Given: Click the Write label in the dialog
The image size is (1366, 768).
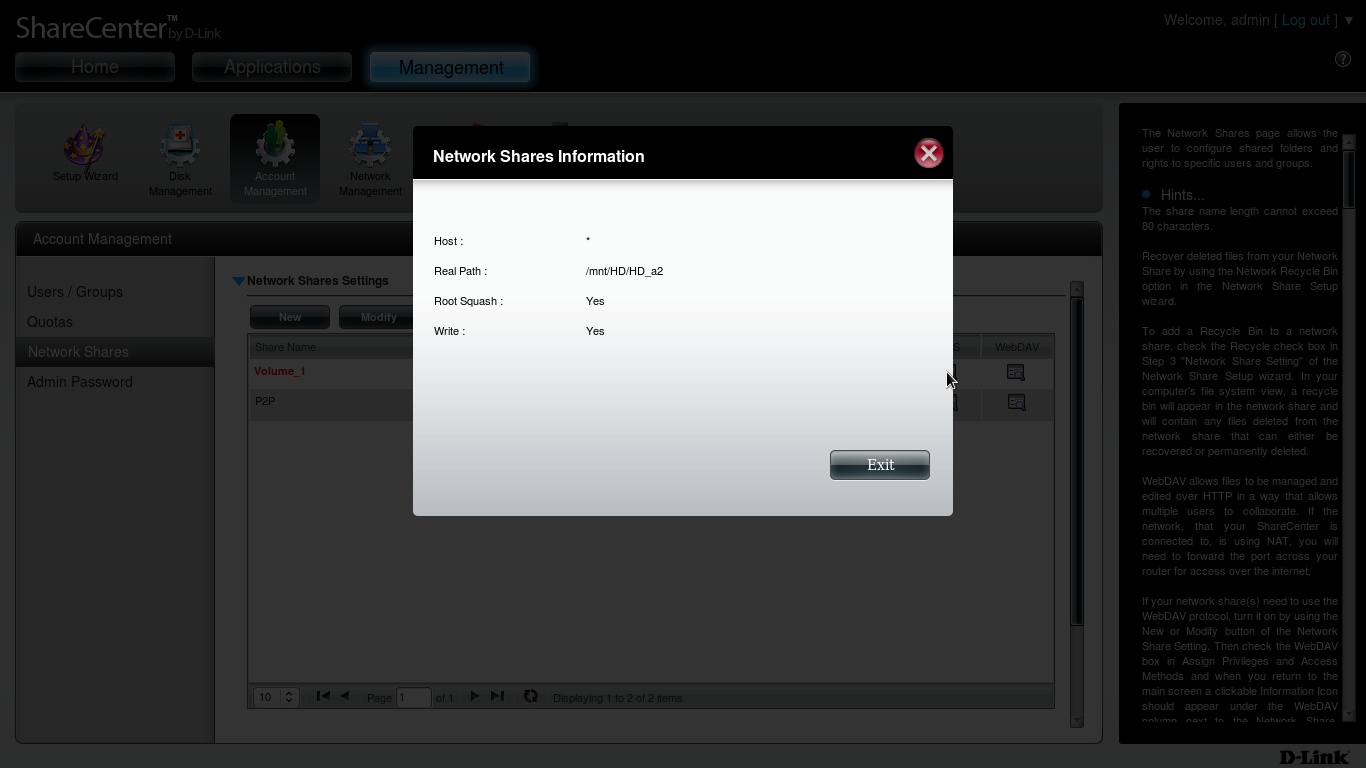Looking at the screenshot, I should [x=449, y=331].
